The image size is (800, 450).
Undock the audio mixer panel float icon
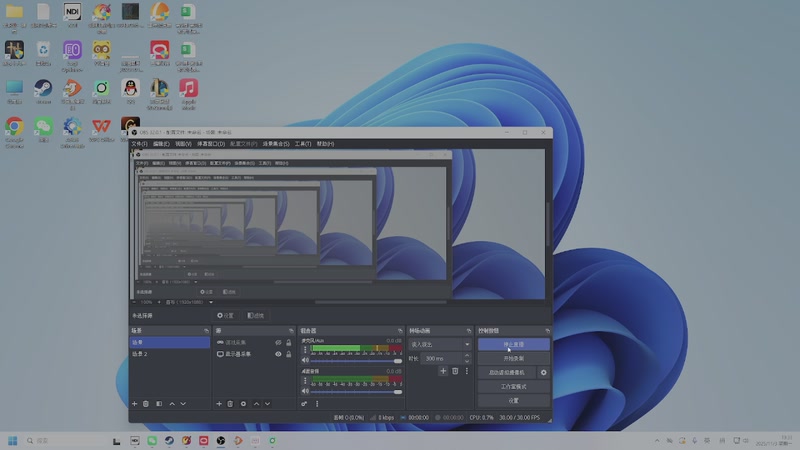tap(400, 331)
